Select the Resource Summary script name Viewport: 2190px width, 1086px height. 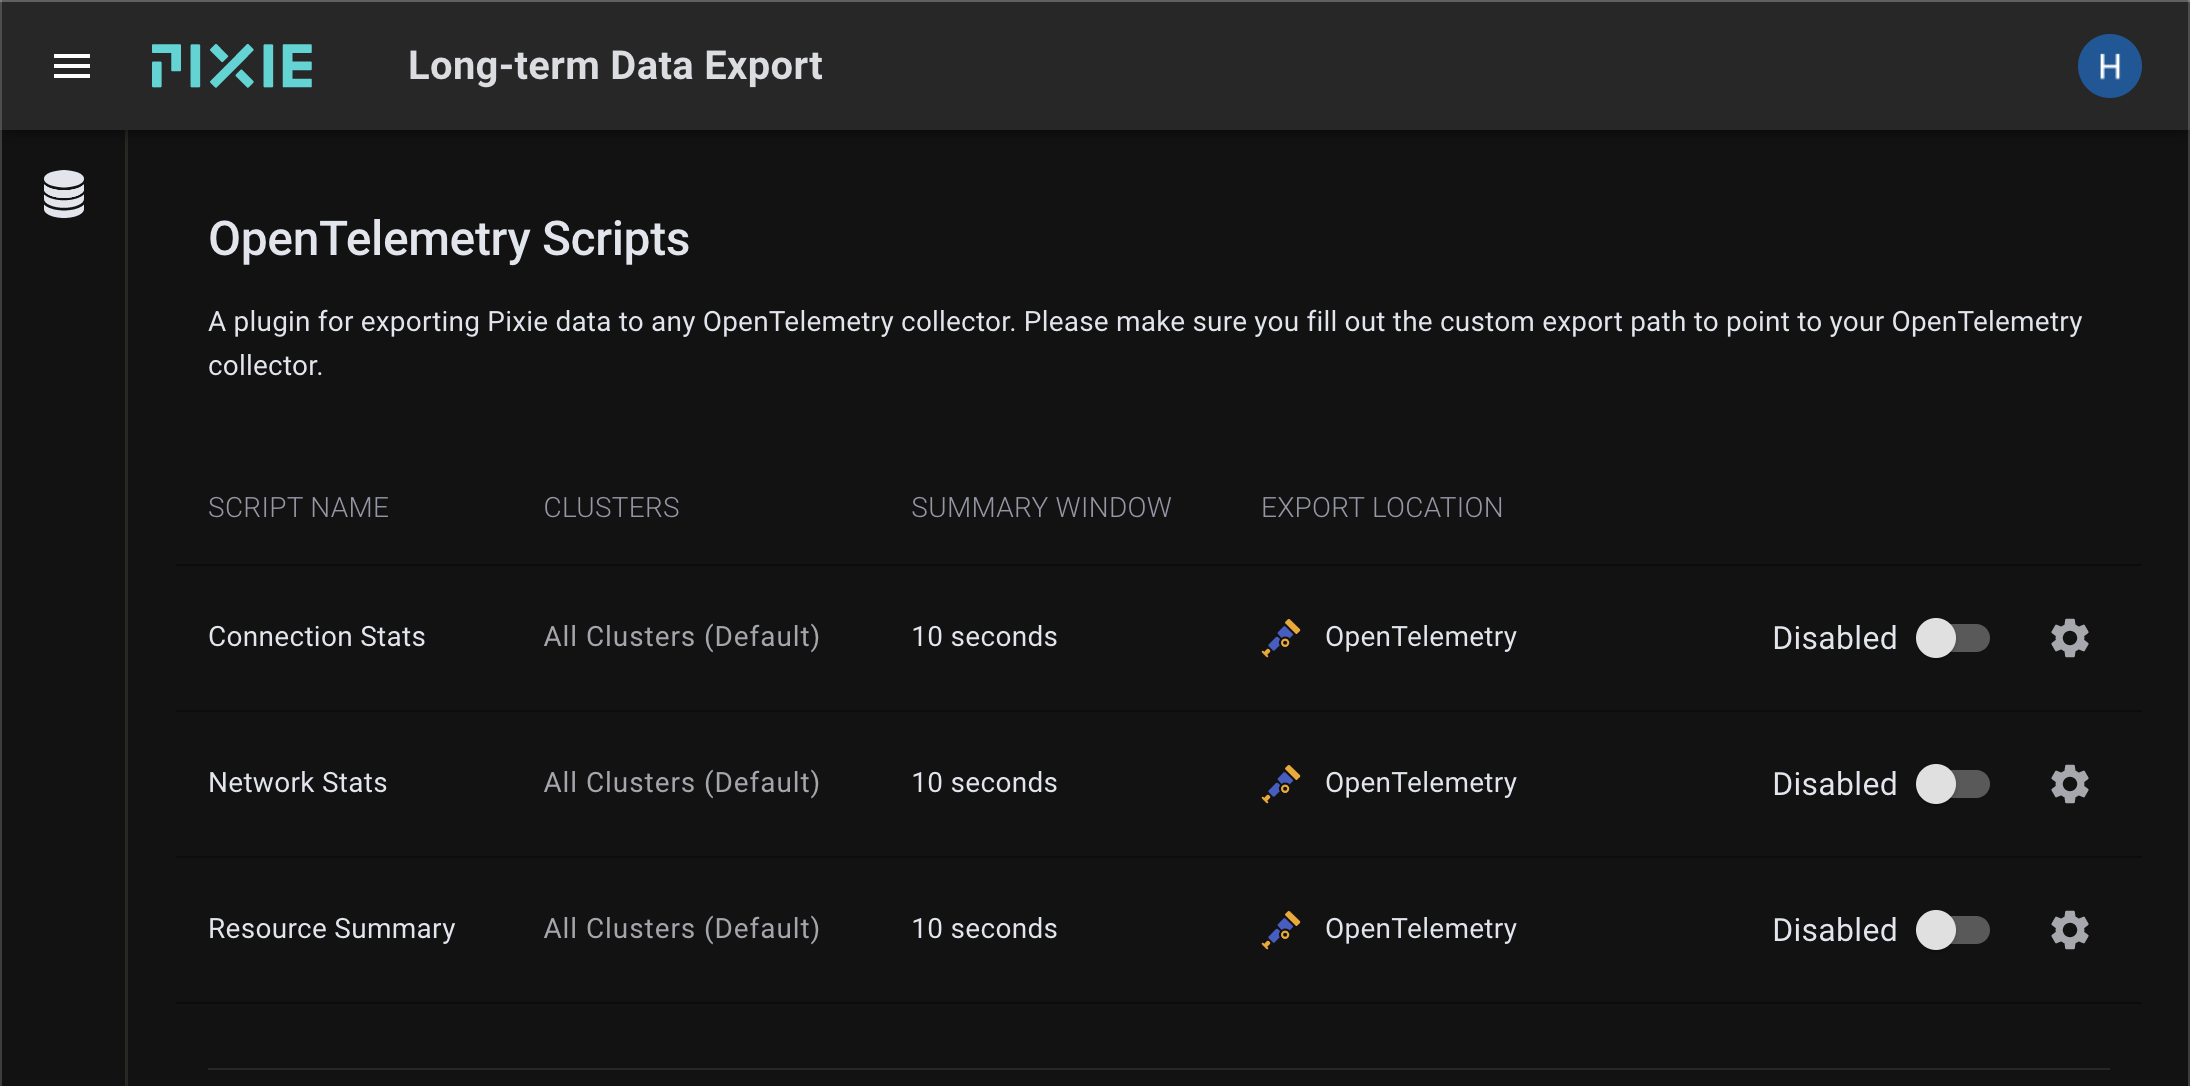coord(331,929)
